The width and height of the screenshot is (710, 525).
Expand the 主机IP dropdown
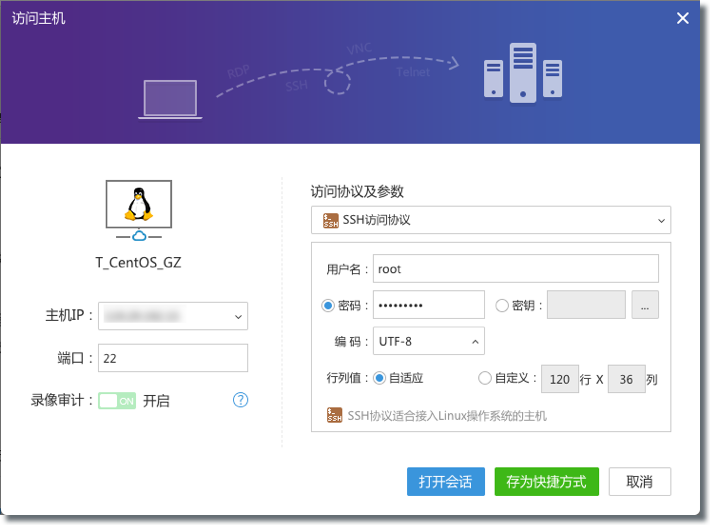tap(238, 316)
